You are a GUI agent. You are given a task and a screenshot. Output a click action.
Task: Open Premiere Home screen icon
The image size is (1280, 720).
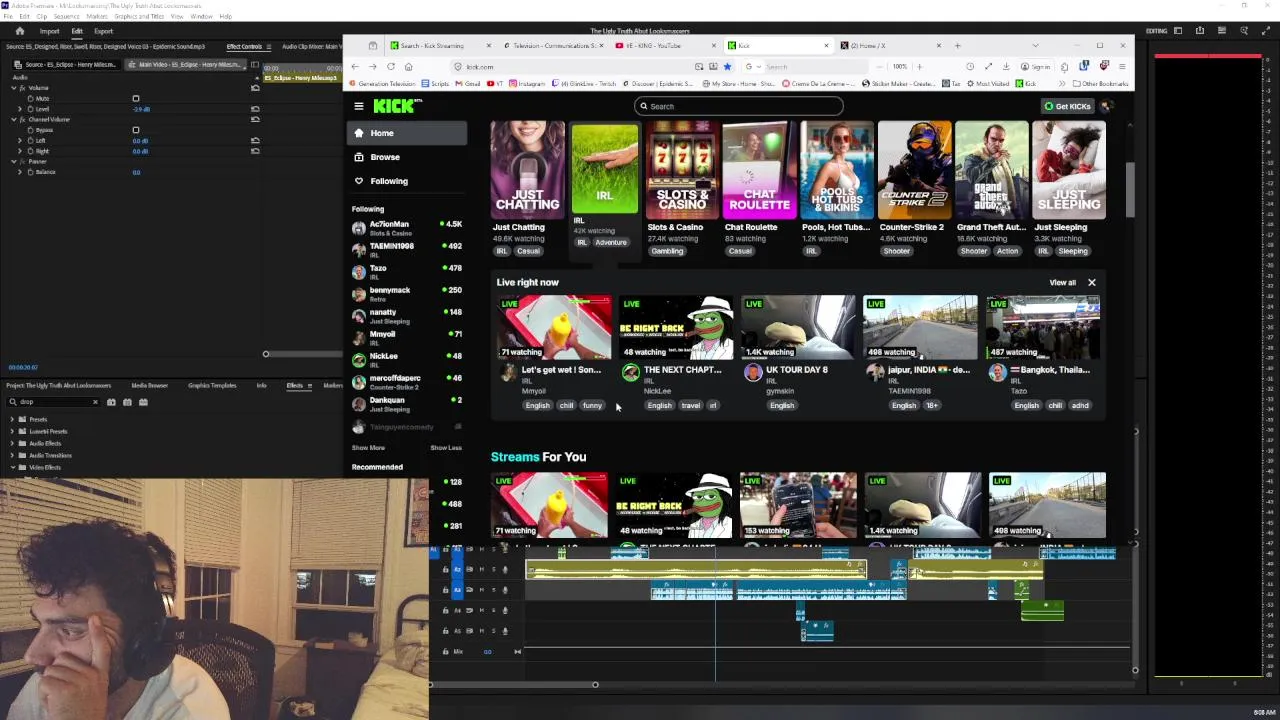pos(19,31)
